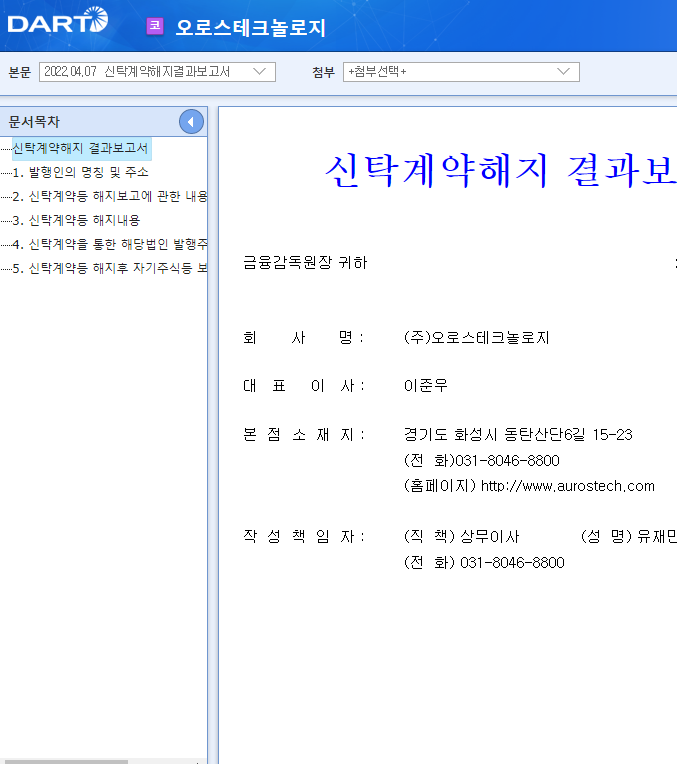Click company name (주)오로스테크놀로지 in document

point(477,338)
